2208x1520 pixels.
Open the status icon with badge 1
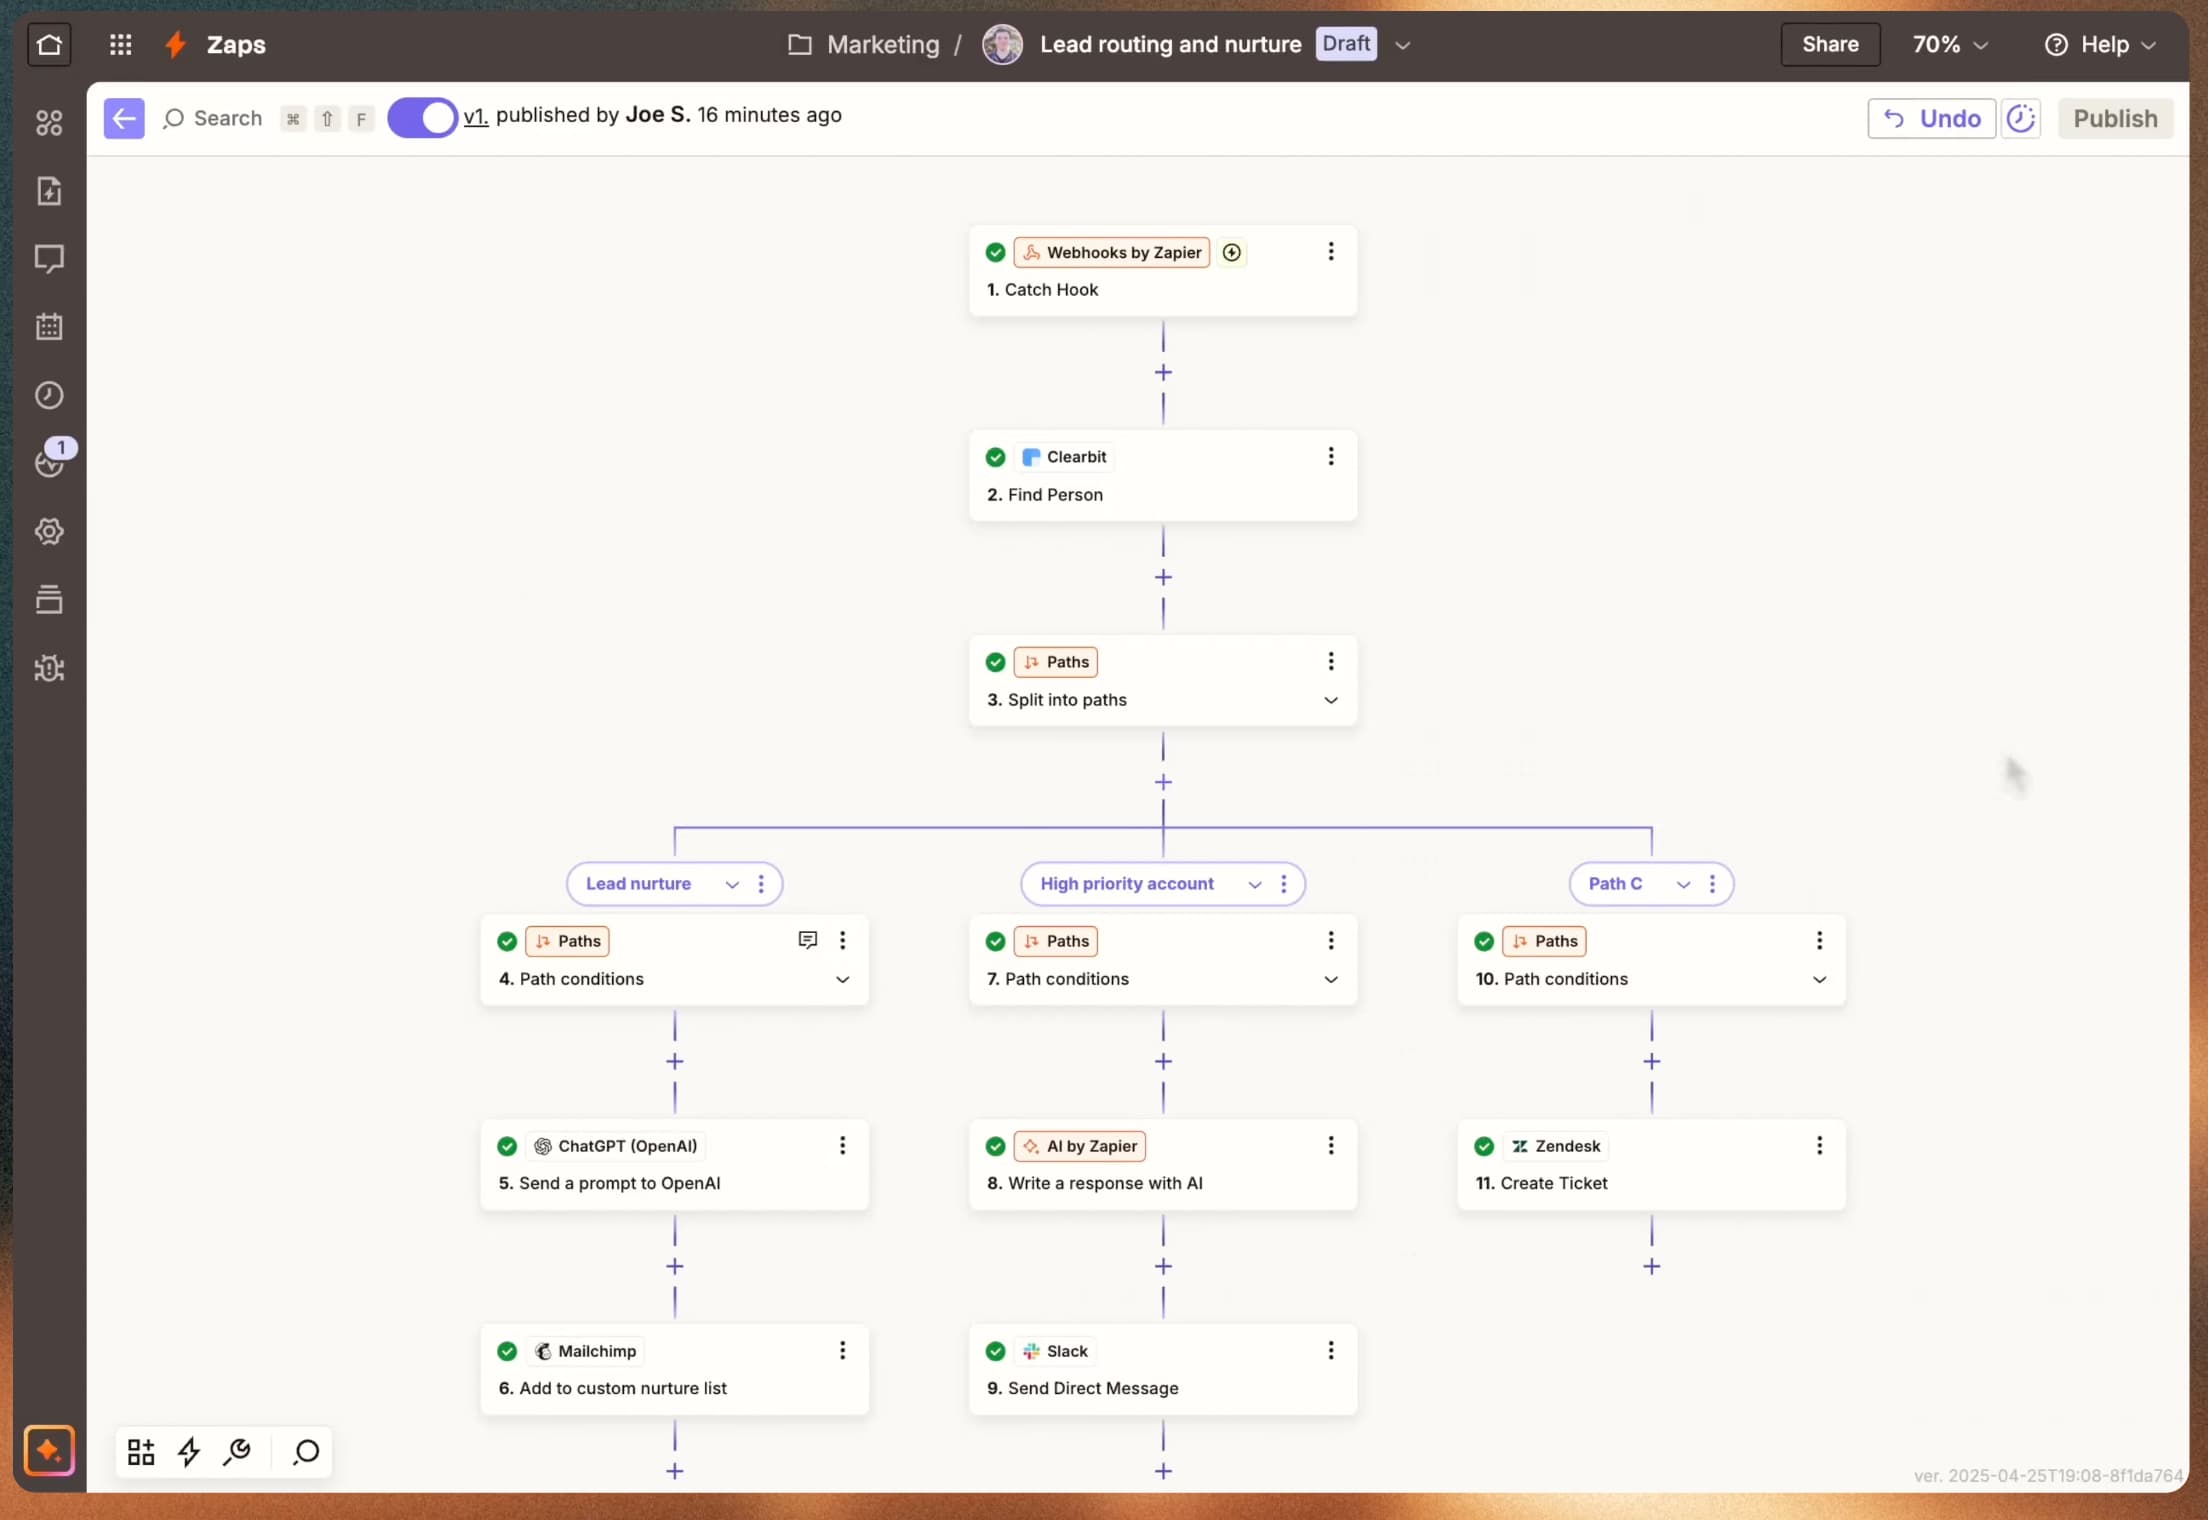click(50, 461)
